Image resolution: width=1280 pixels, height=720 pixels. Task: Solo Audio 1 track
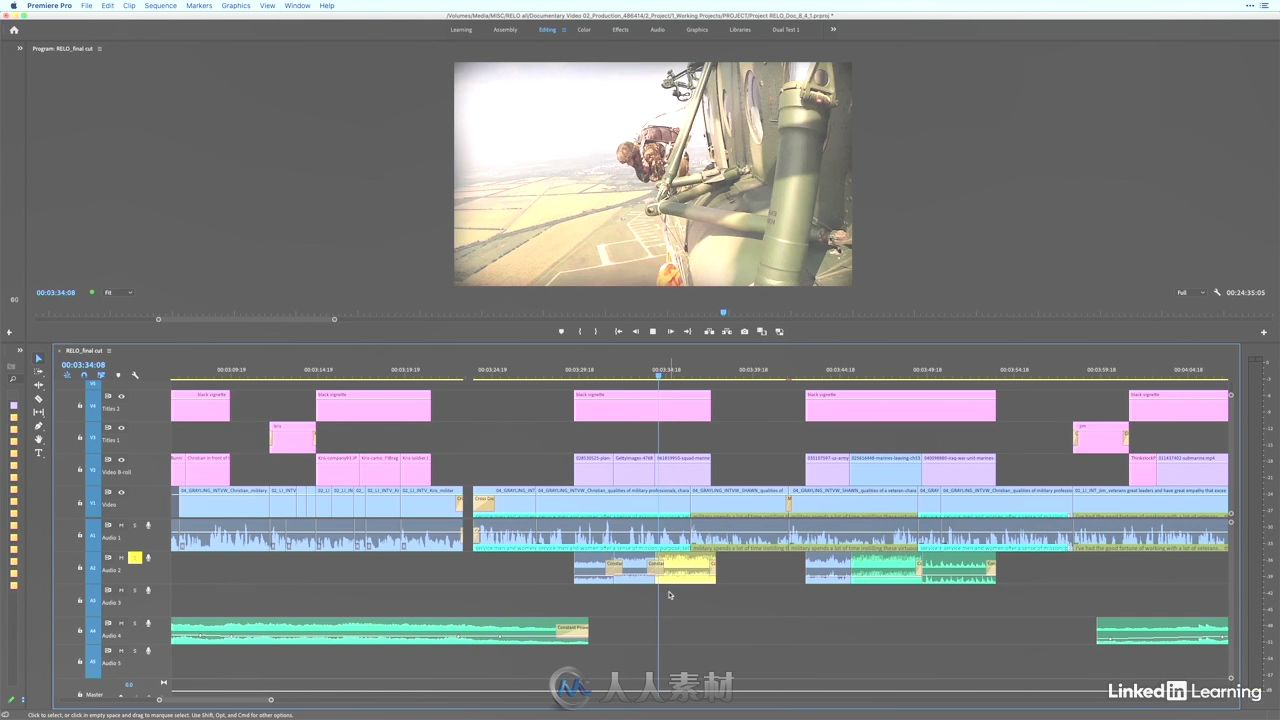coord(135,525)
